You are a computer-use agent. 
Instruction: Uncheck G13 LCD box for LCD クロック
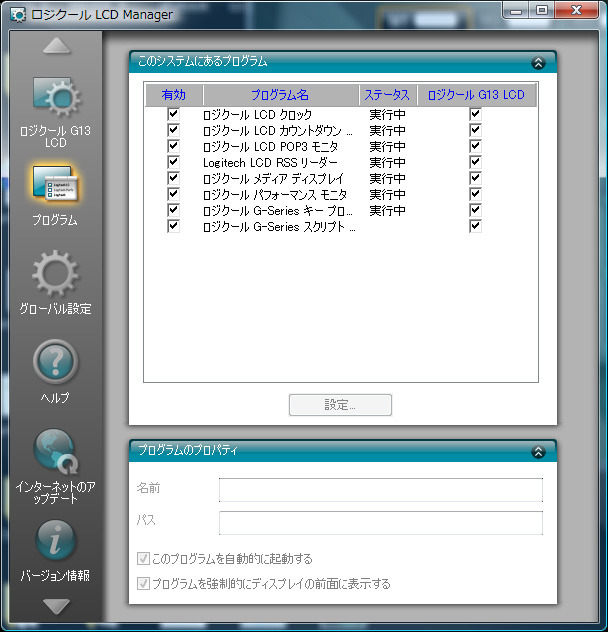475,114
